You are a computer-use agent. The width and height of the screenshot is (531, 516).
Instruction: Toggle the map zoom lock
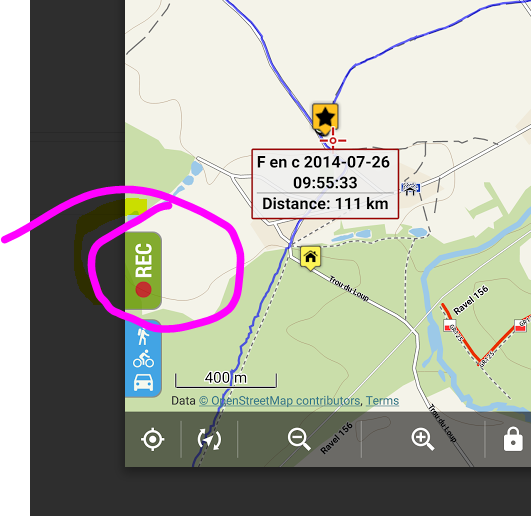[x=513, y=439]
